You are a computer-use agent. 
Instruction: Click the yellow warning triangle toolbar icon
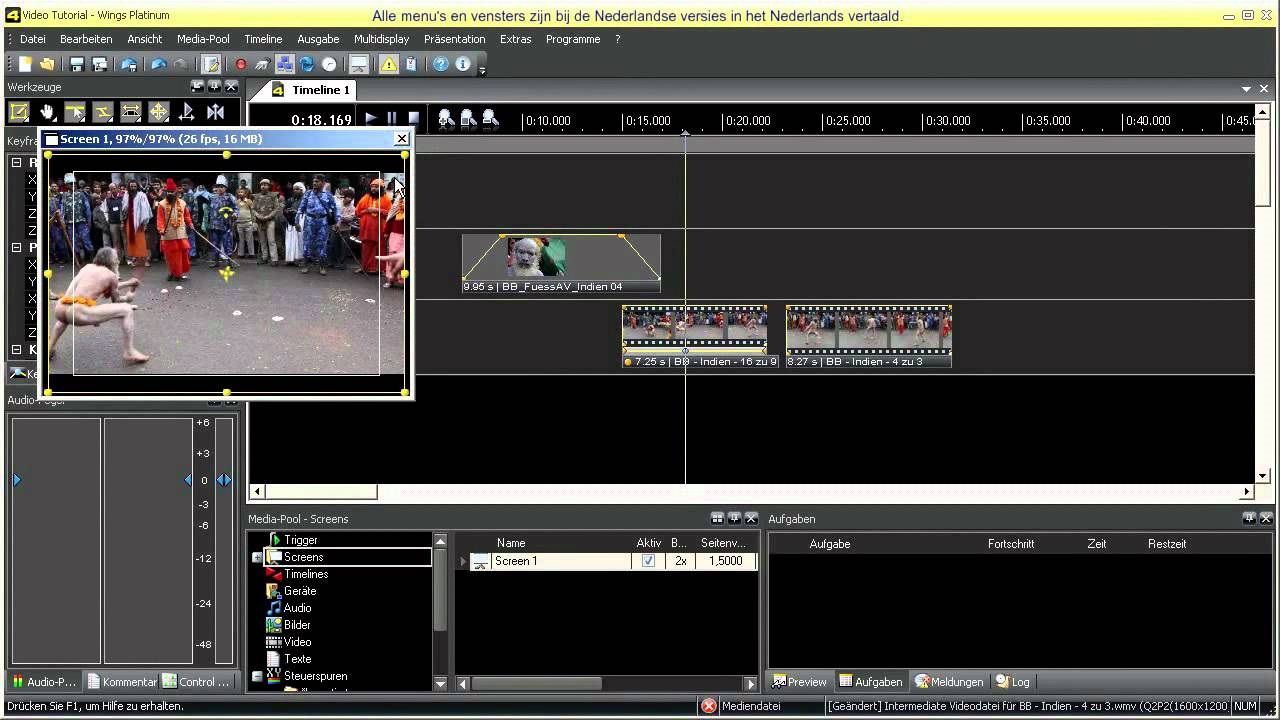pyautogui.click(x=388, y=64)
